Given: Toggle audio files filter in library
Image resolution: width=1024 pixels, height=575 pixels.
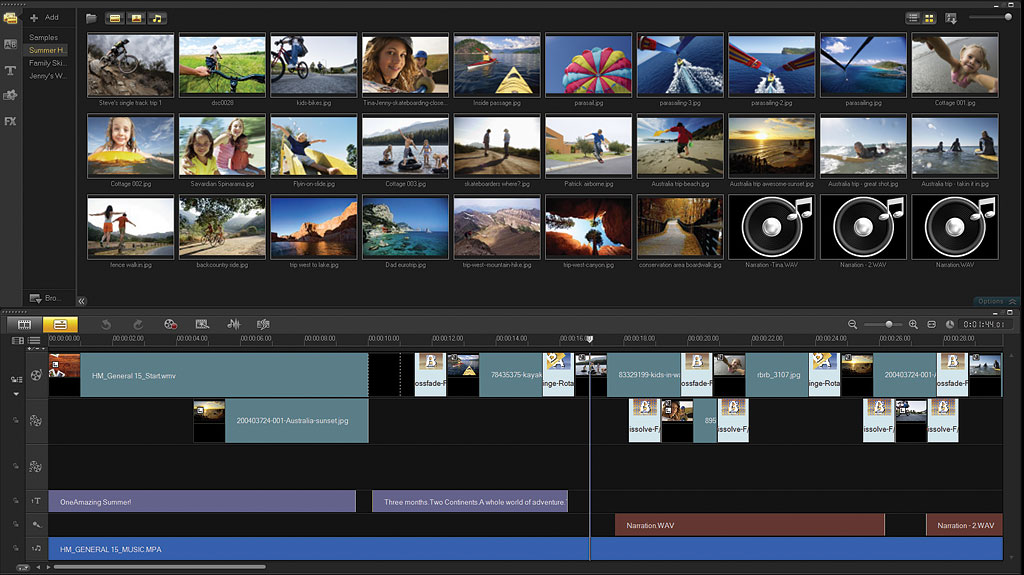Looking at the screenshot, I should [157, 18].
